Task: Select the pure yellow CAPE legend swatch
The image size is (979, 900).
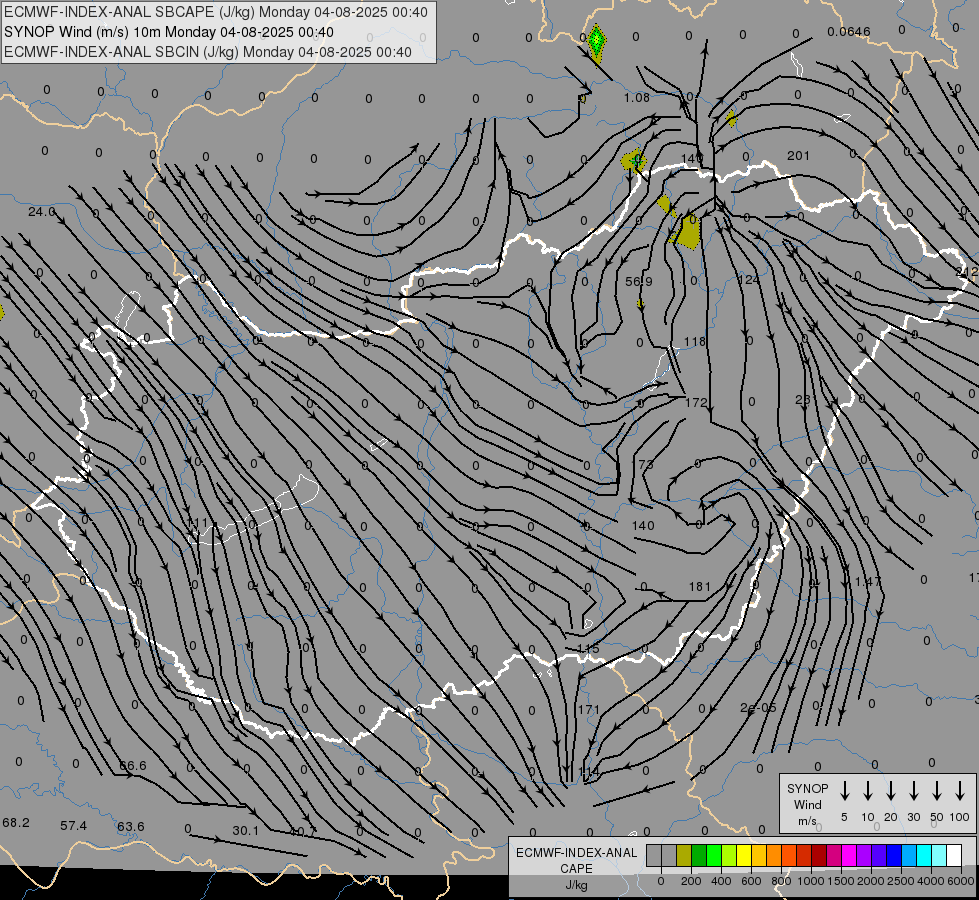Action: pos(744,855)
